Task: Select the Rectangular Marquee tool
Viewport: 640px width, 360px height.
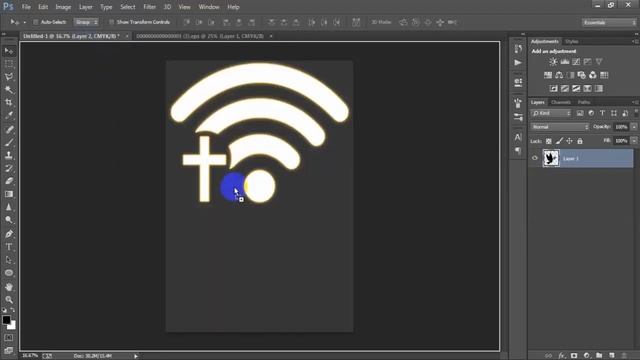Action: point(9,64)
